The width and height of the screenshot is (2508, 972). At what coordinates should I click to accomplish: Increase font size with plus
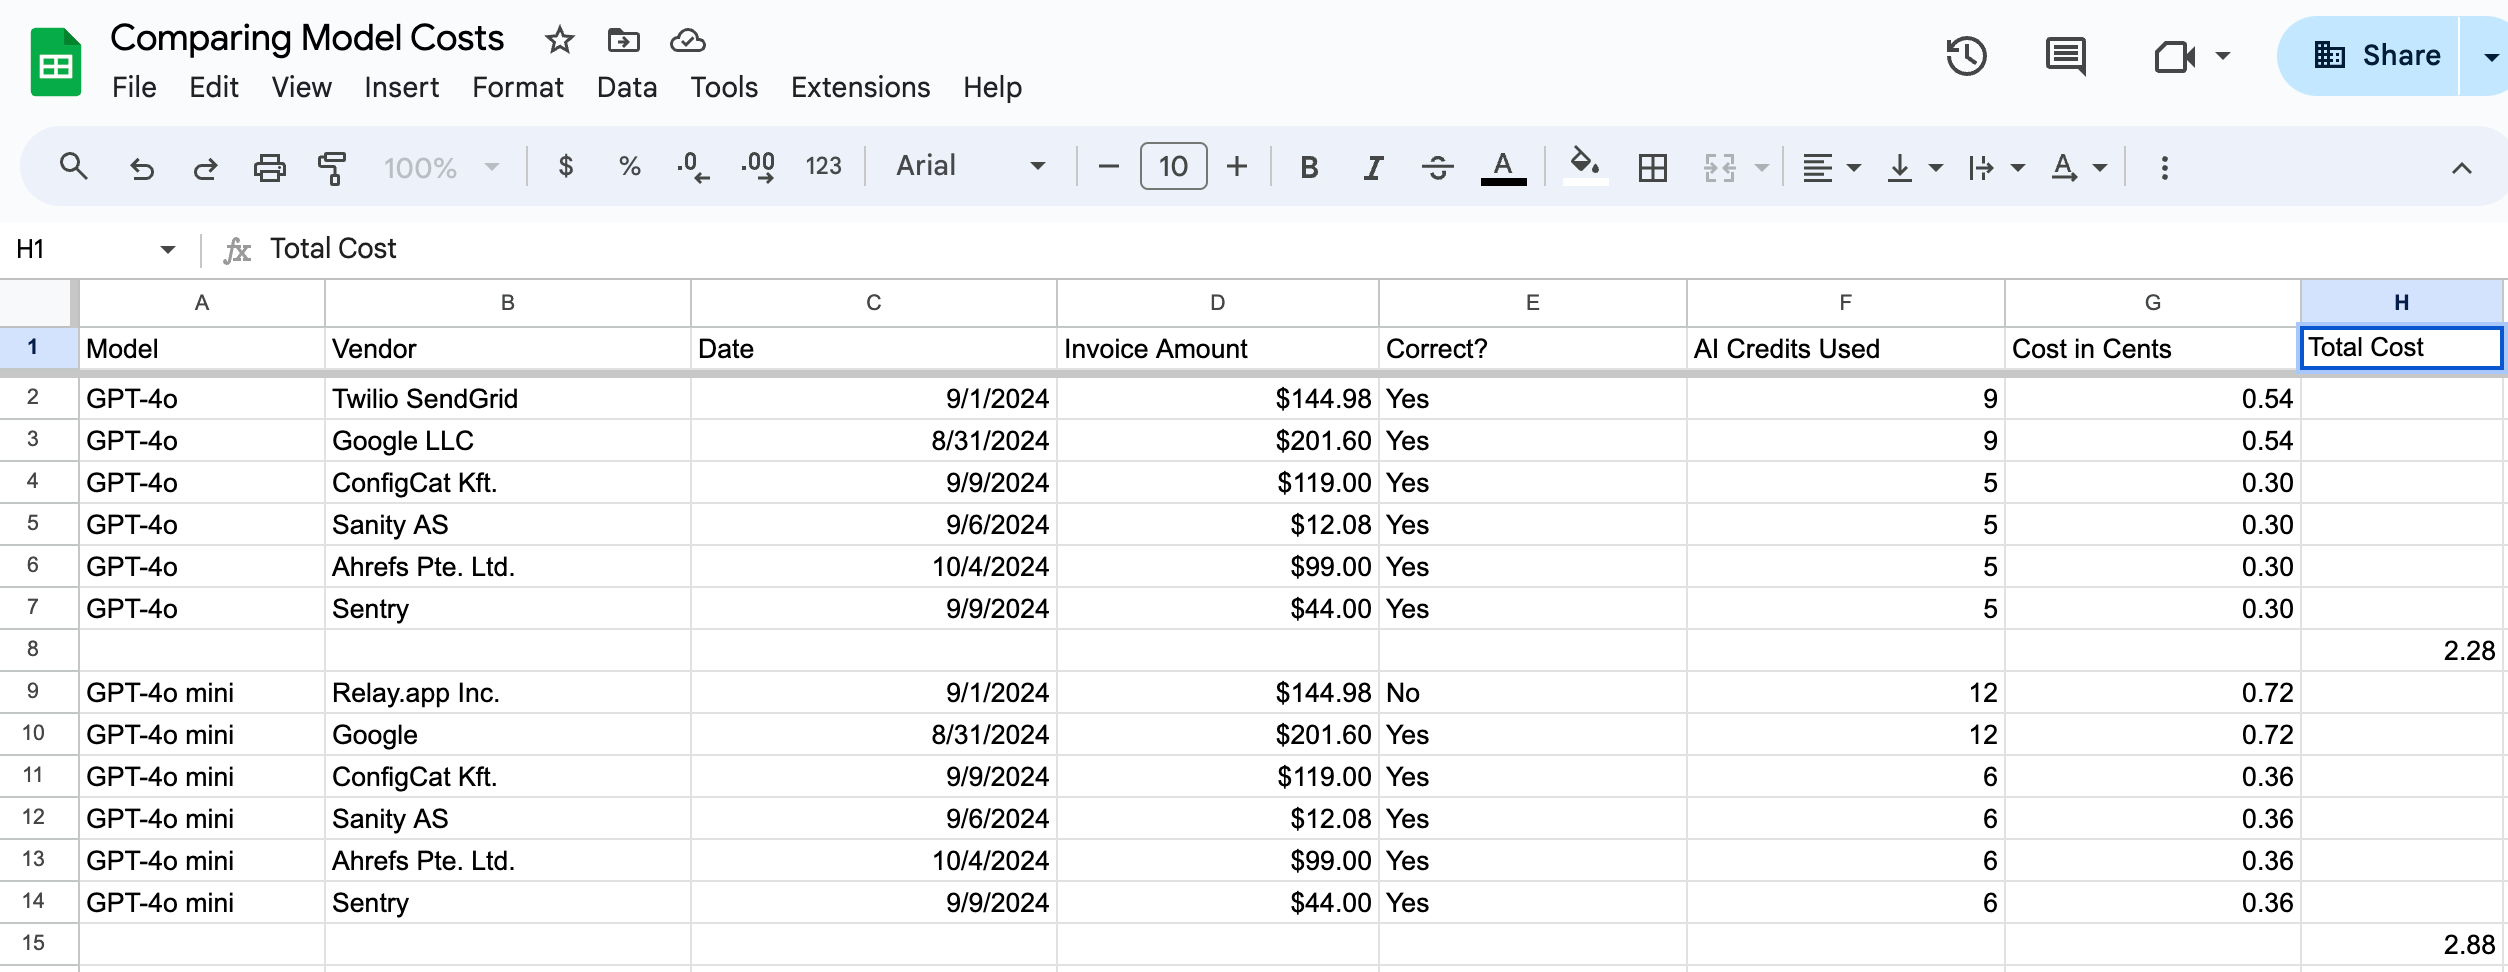(1237, 167)
